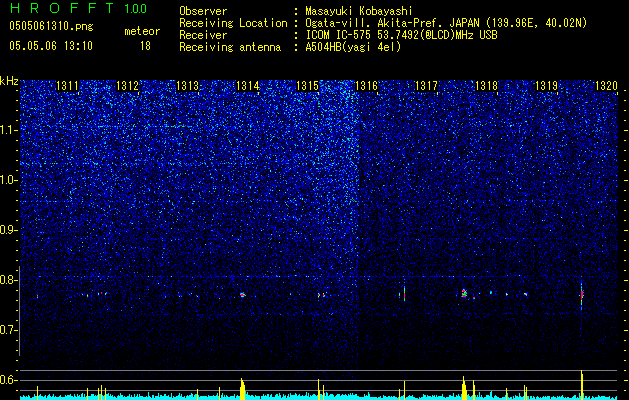The width and height of the screenshot is (629, 400).
Task: Click the Receiver field label
Action: [x=203, y=35]
